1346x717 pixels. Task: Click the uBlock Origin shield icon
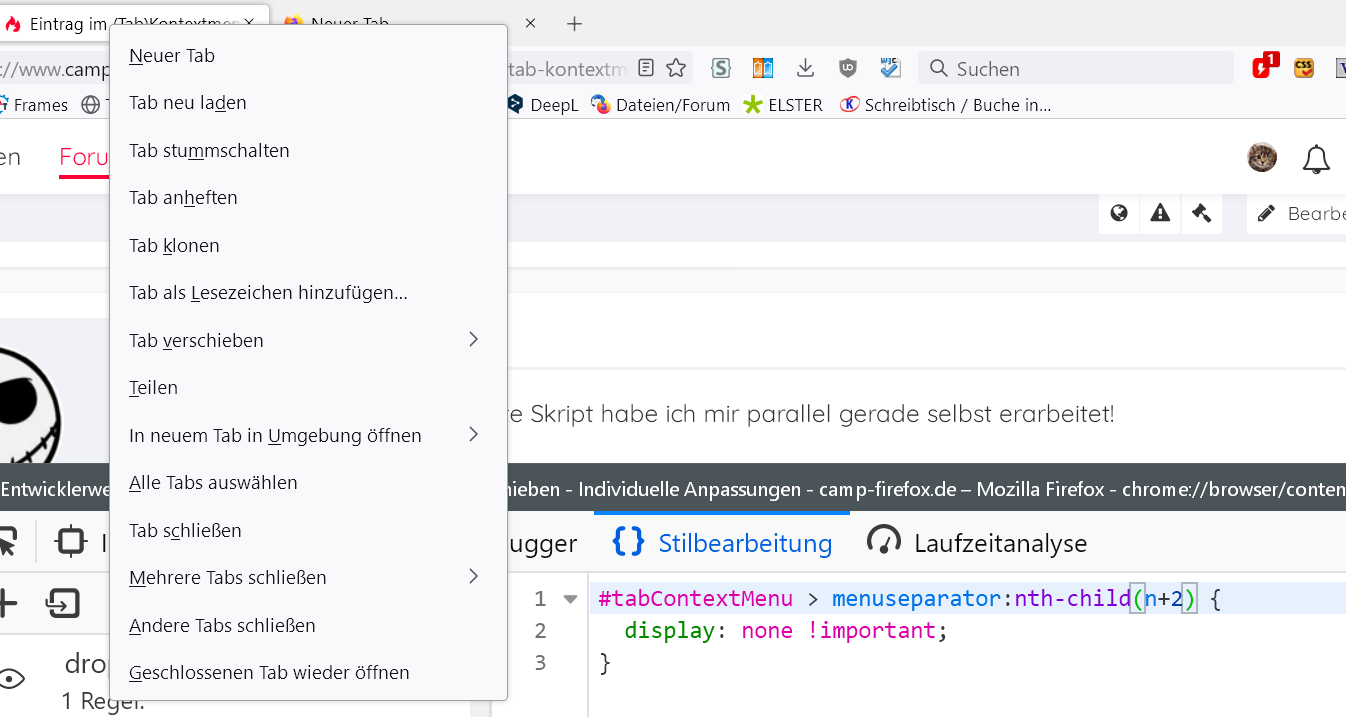848,68
